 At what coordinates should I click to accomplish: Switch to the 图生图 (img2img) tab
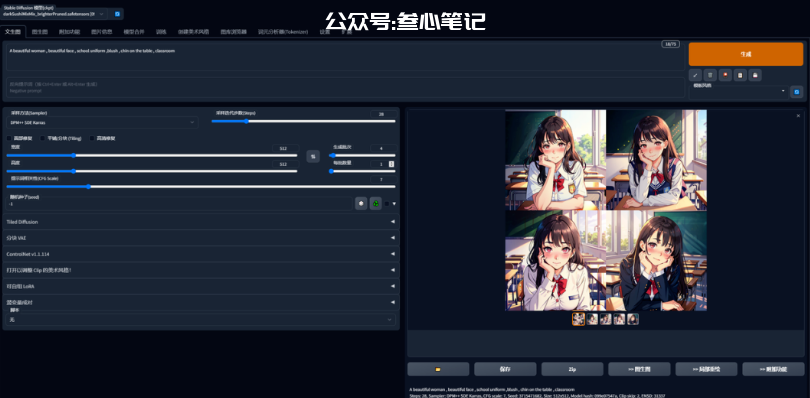[x=40, y=32]
